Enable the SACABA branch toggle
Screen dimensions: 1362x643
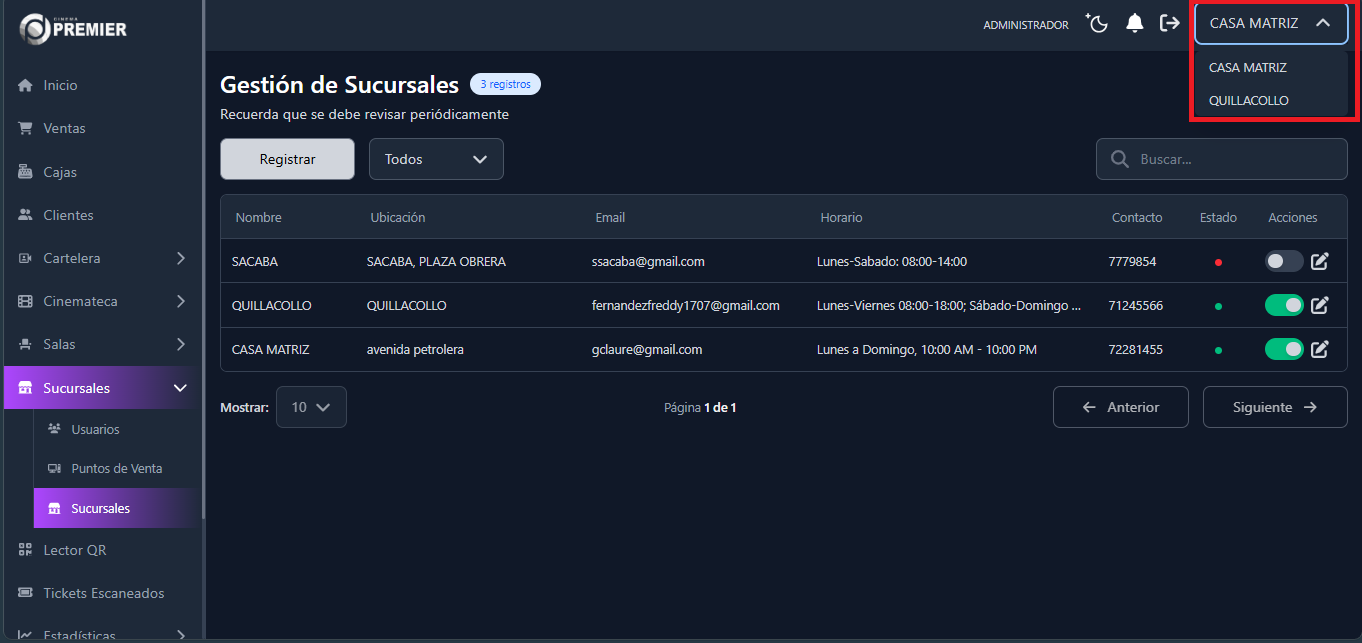point(1283,262)
